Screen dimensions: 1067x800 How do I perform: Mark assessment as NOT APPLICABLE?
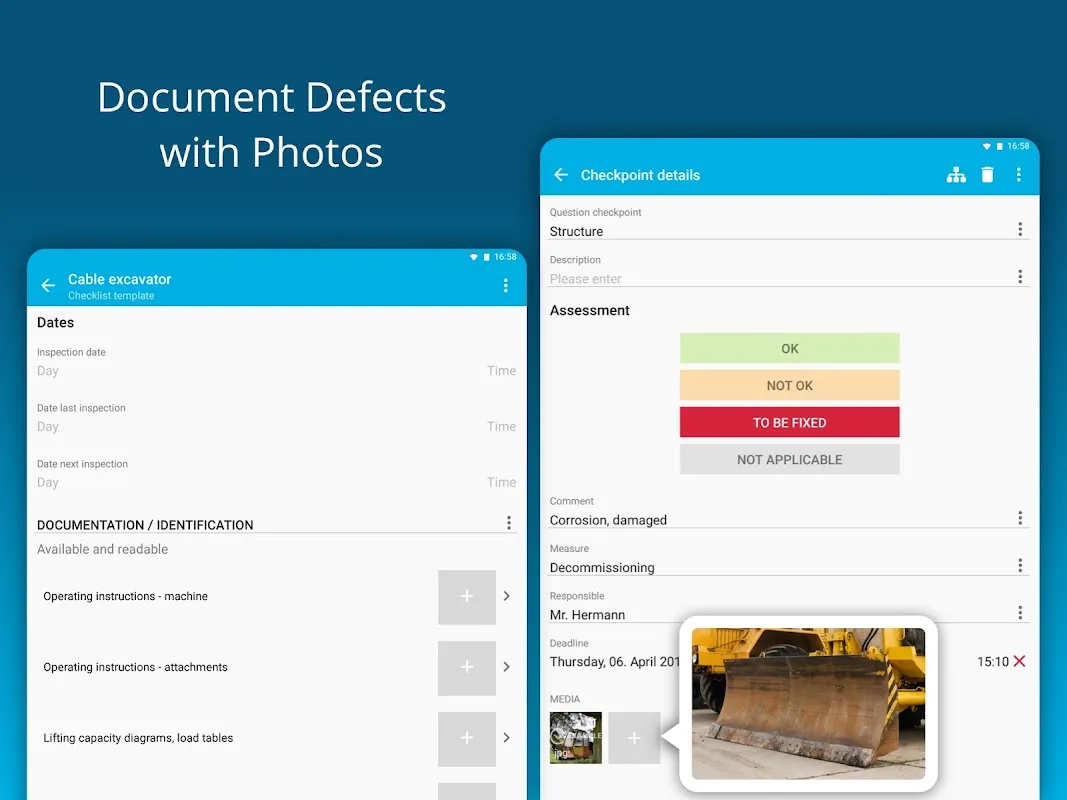coord(789,459)
